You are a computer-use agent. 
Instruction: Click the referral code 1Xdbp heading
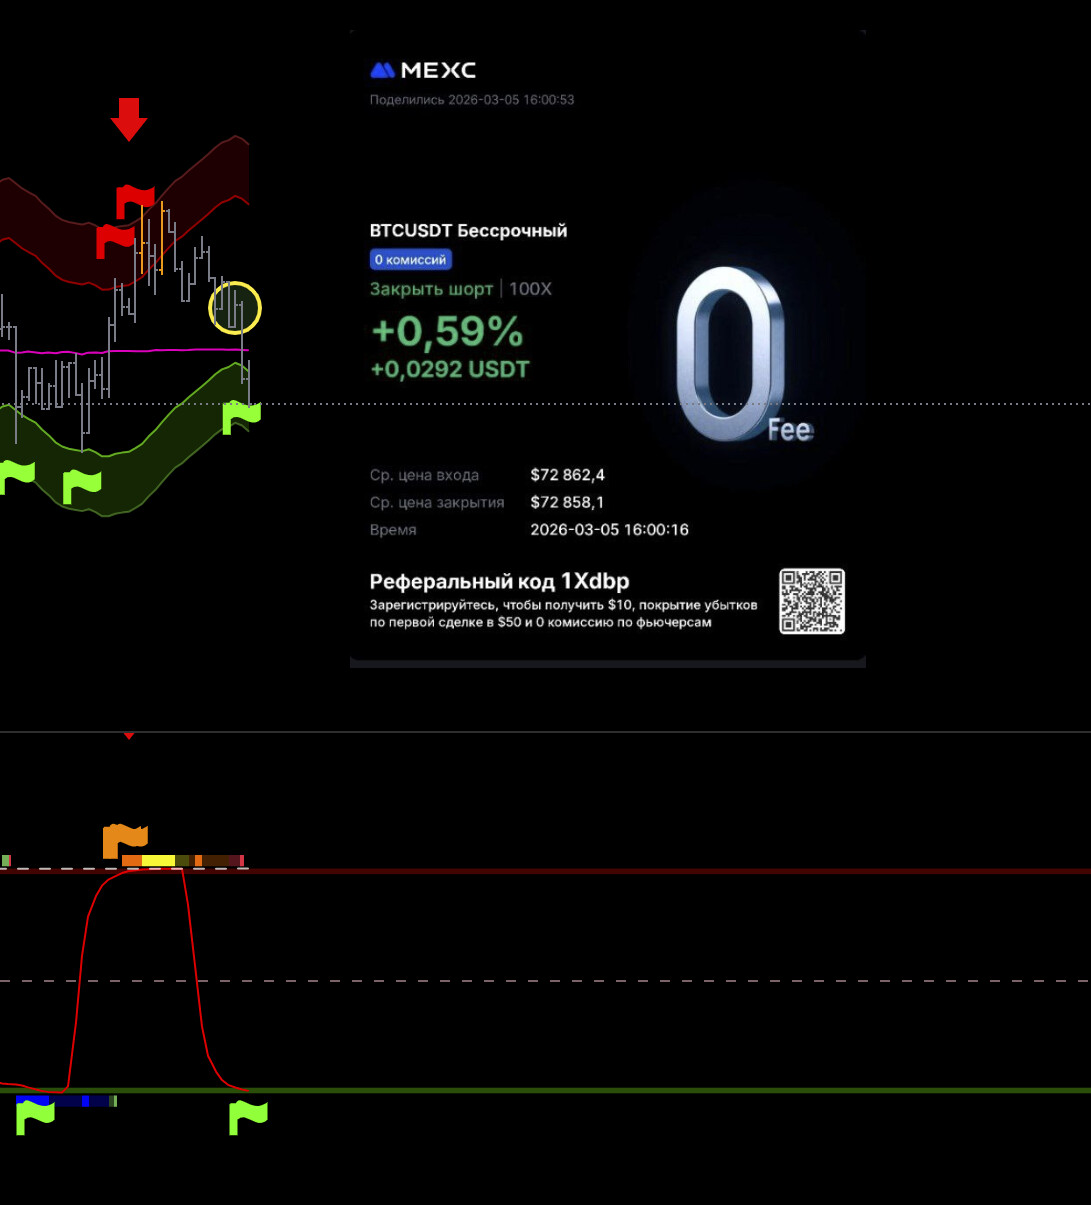pyautogui.click(x=499, y=582)
